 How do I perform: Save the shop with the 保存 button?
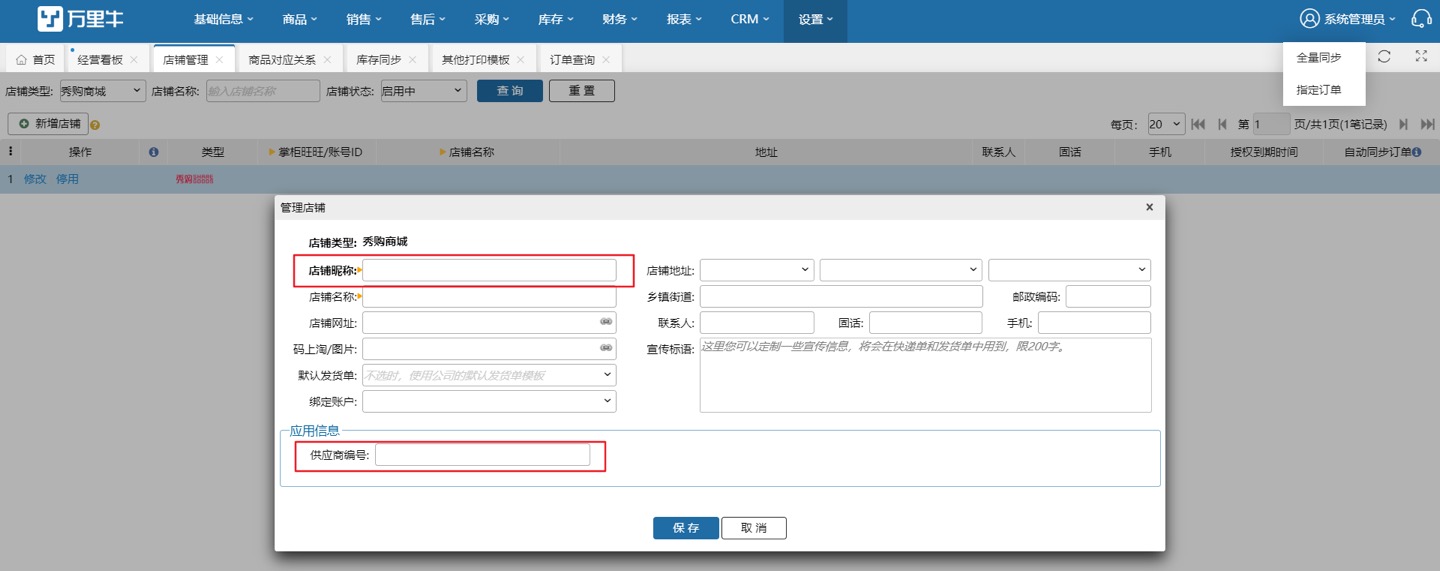pos(686,528)
